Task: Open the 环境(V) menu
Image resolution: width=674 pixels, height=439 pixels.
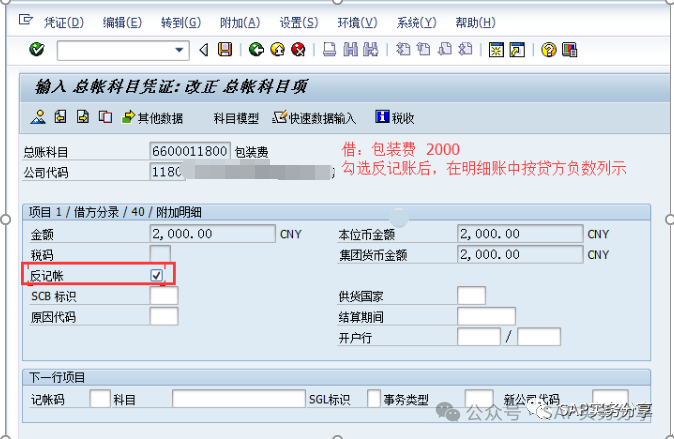Action: tap(357, 22)
